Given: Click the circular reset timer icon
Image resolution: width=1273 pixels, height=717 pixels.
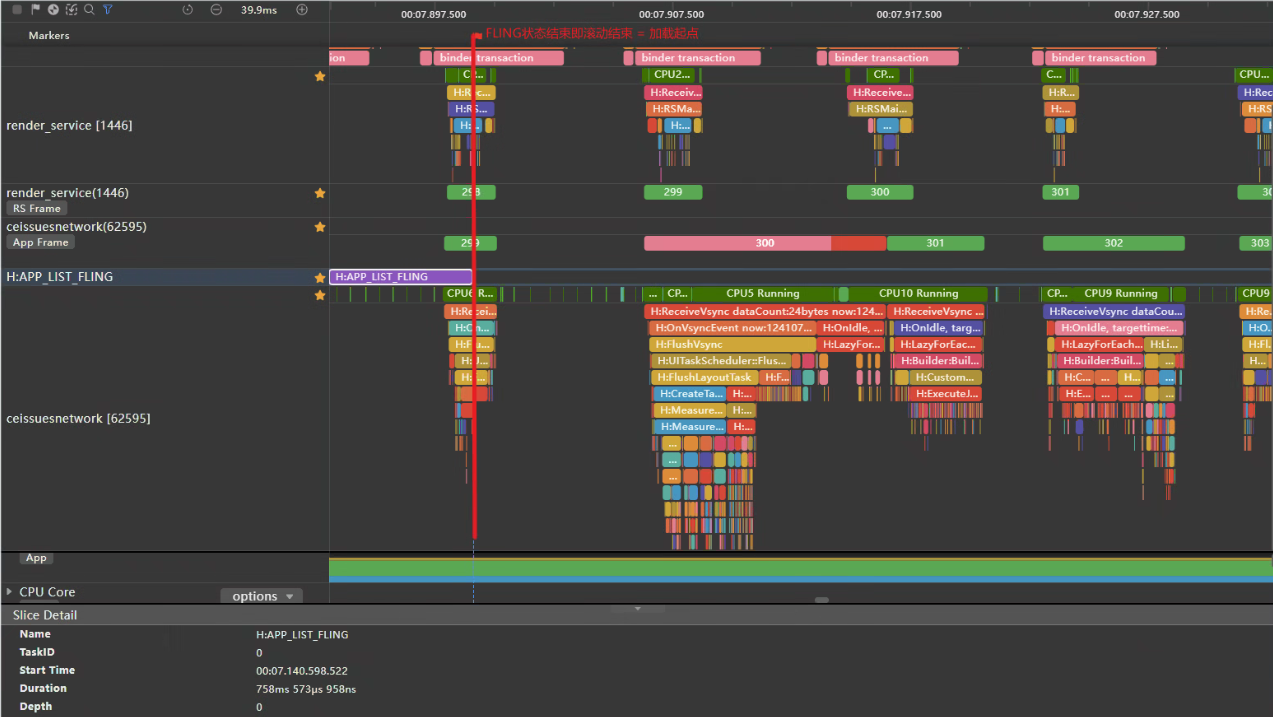Looking at the screenshot, I should tap(188, 9).
